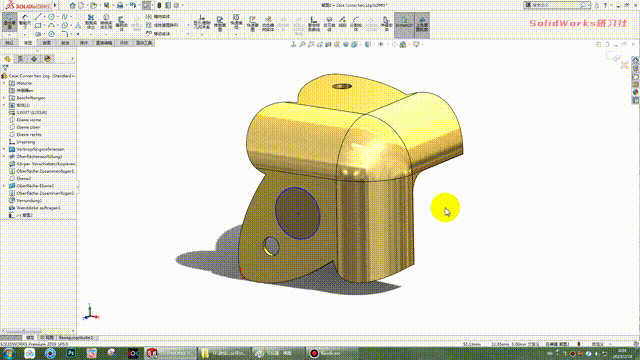Viewport: 640px width, 360px height.
Task: Click the Home icon in quick-access toolbar
Action: [72, 5]
